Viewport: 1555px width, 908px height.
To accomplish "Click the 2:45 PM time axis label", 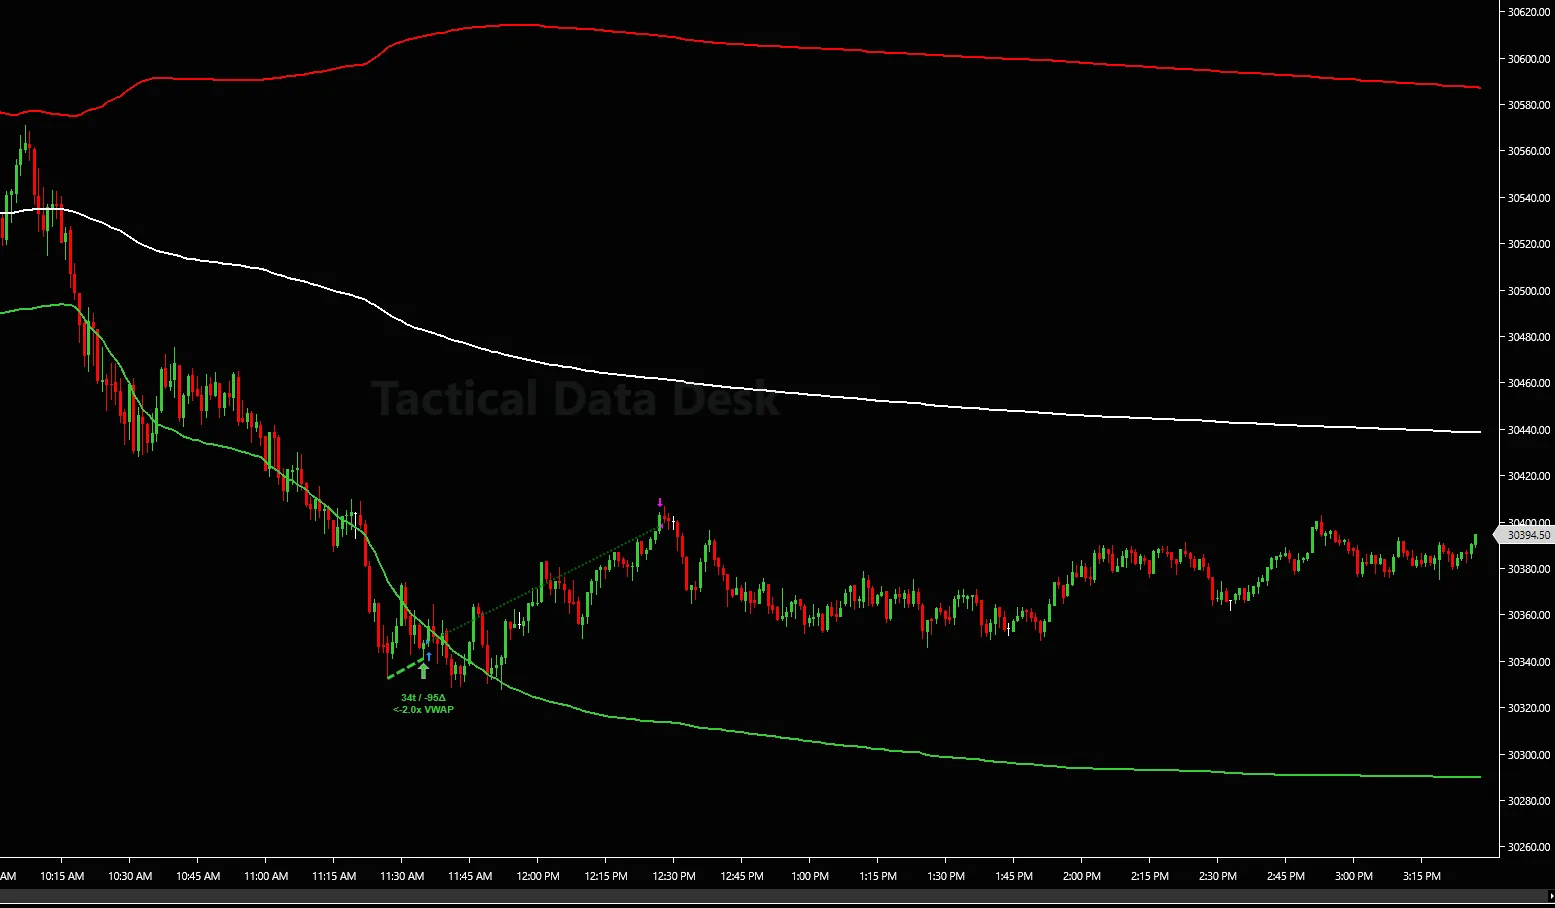I will [1286, 876].
